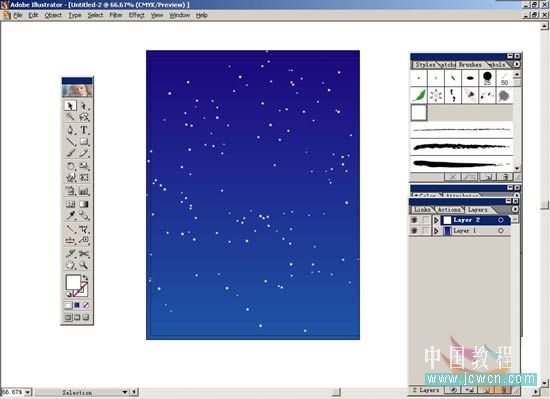Expand Layer 2 with its disclosure triangle
This screenshot has height=399, width=550.
(x=436, y=220)
